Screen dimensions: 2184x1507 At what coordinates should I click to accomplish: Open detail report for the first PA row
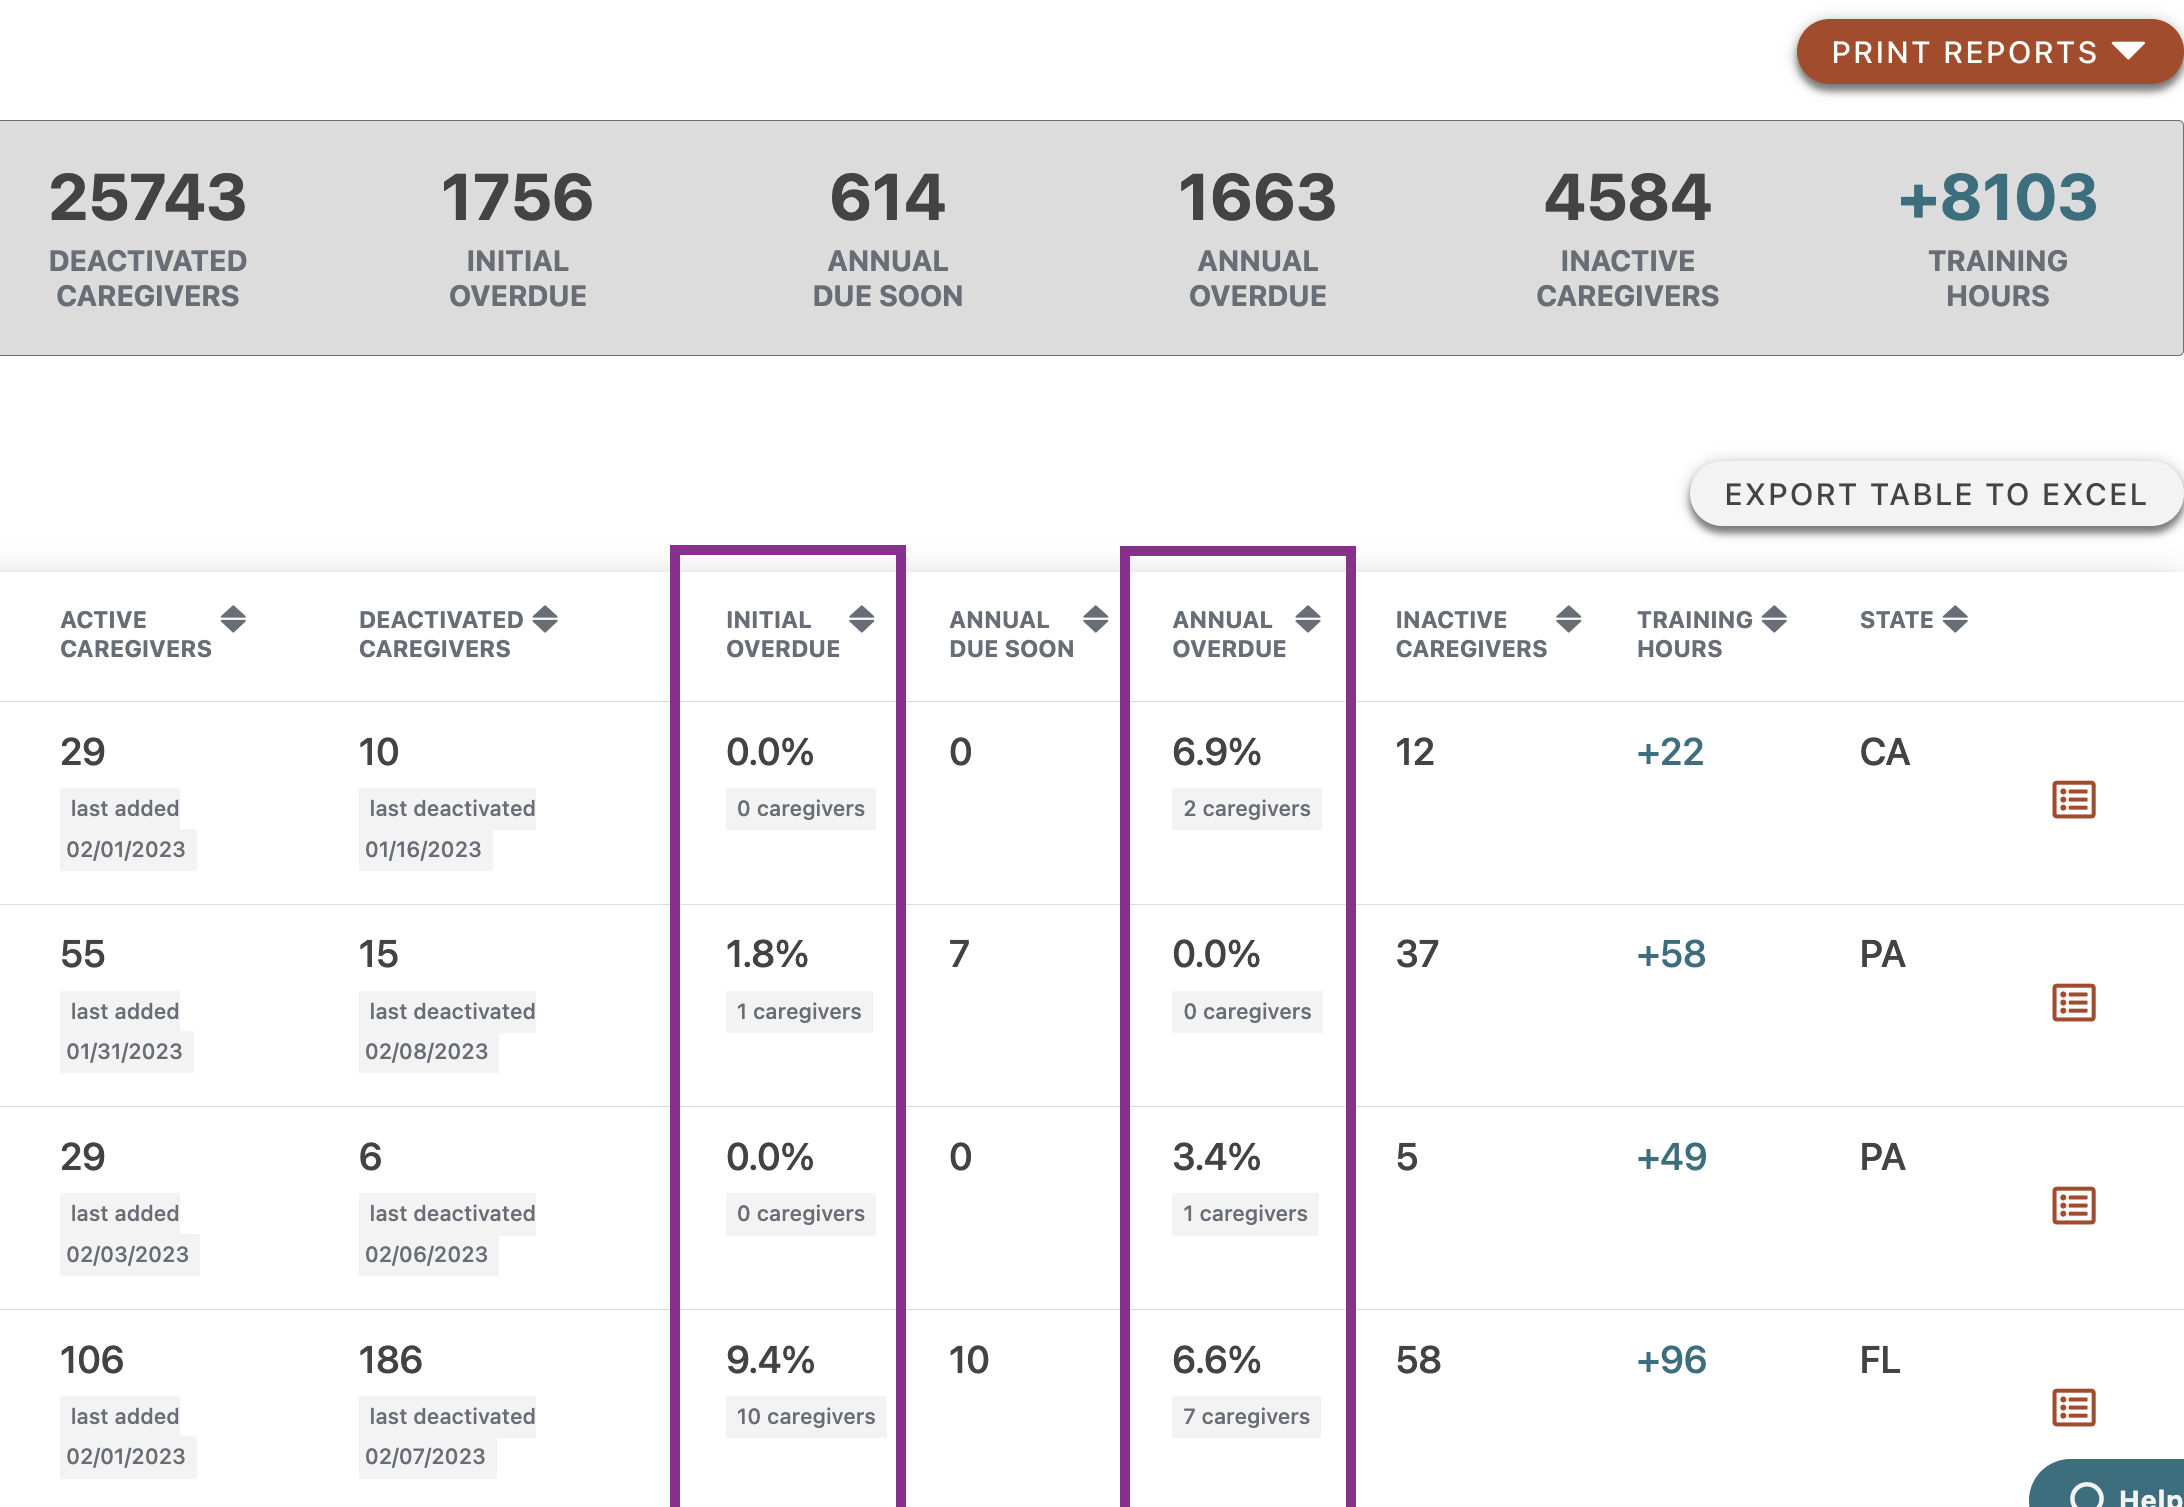click(2073, 1002)
